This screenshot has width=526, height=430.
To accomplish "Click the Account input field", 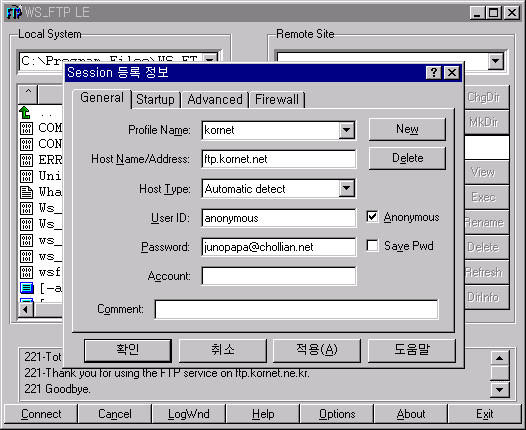I will click(279, 276).
